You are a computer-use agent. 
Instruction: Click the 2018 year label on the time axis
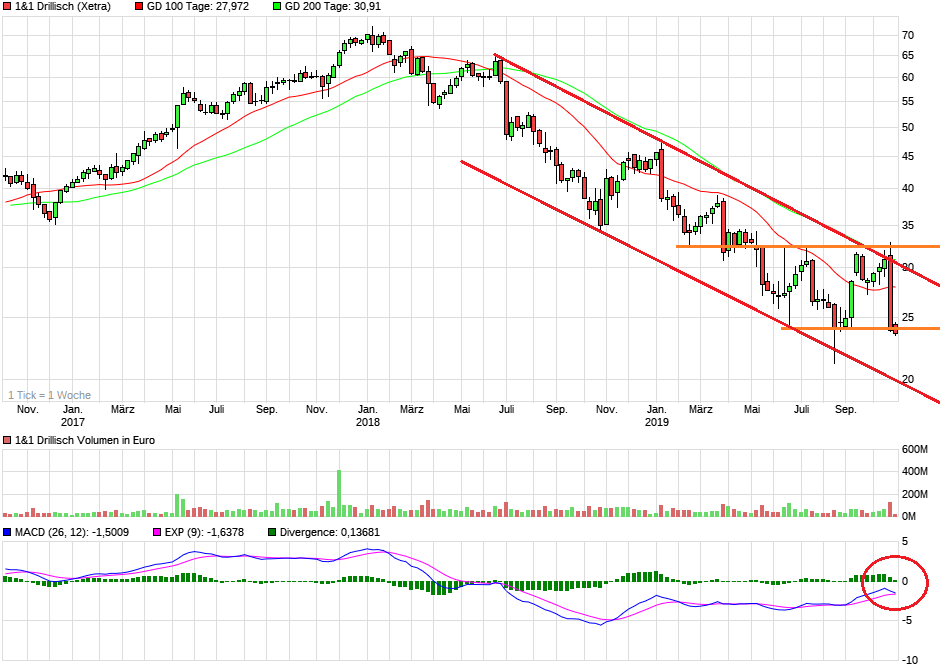[x=367, y=422]
